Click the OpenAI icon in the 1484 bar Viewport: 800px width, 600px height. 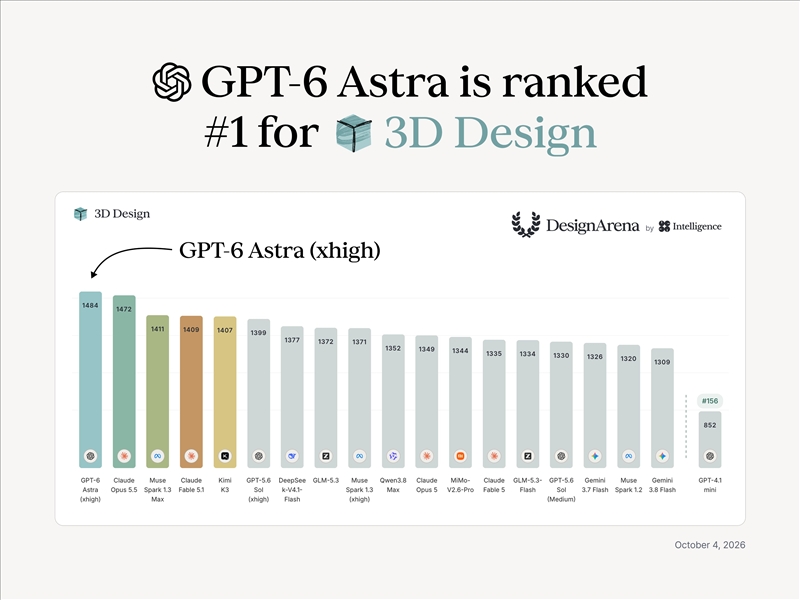(90, 456)
